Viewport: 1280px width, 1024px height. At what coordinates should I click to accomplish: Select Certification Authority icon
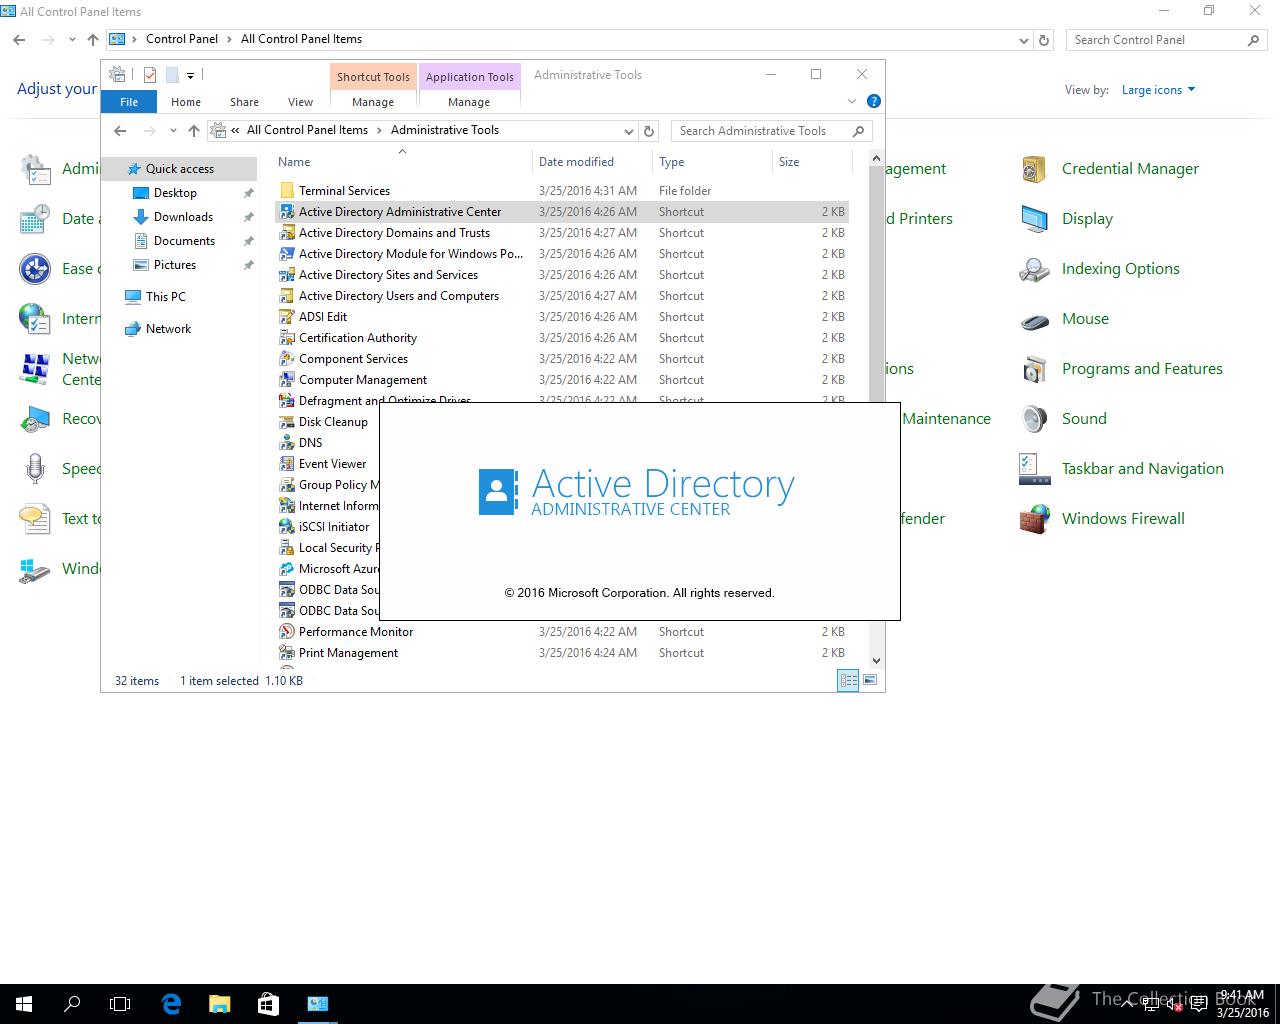pyautogui.click(x=287, y=338)
